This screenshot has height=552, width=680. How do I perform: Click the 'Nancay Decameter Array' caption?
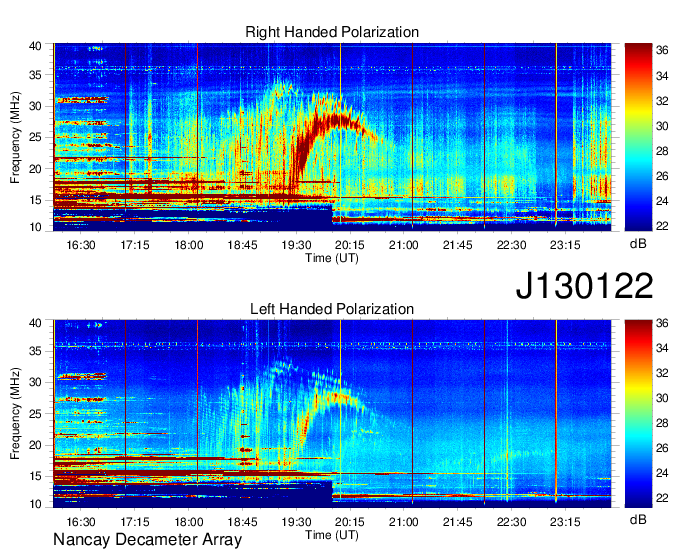pos(147,540)
